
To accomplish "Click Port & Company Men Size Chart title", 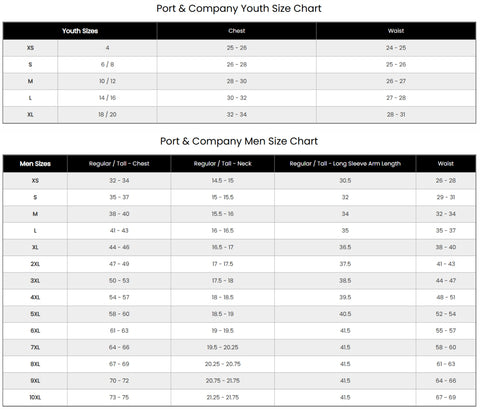I will tap(239, 141).
